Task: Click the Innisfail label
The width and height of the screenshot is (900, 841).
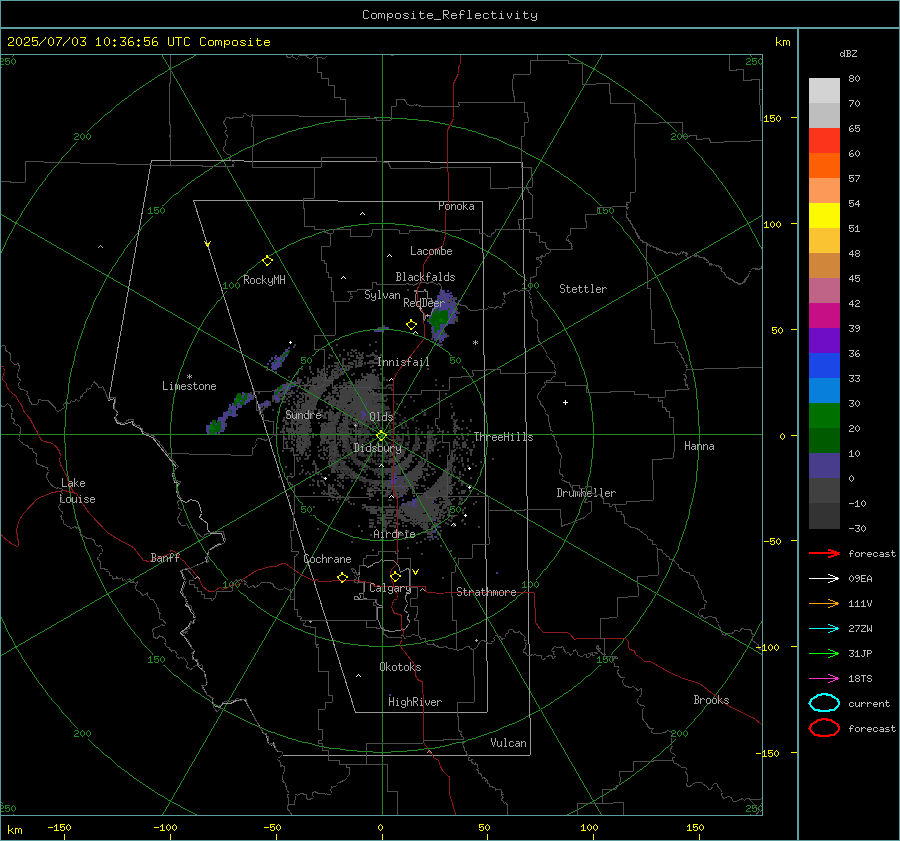Action: coord(403,362)
